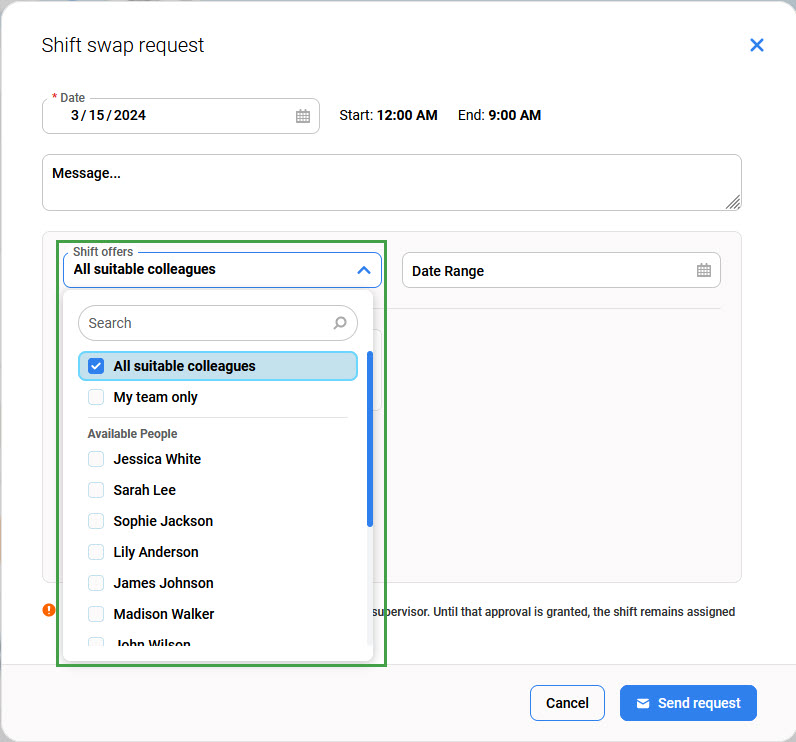Click the search magnifier icon

tap(340, 323)
